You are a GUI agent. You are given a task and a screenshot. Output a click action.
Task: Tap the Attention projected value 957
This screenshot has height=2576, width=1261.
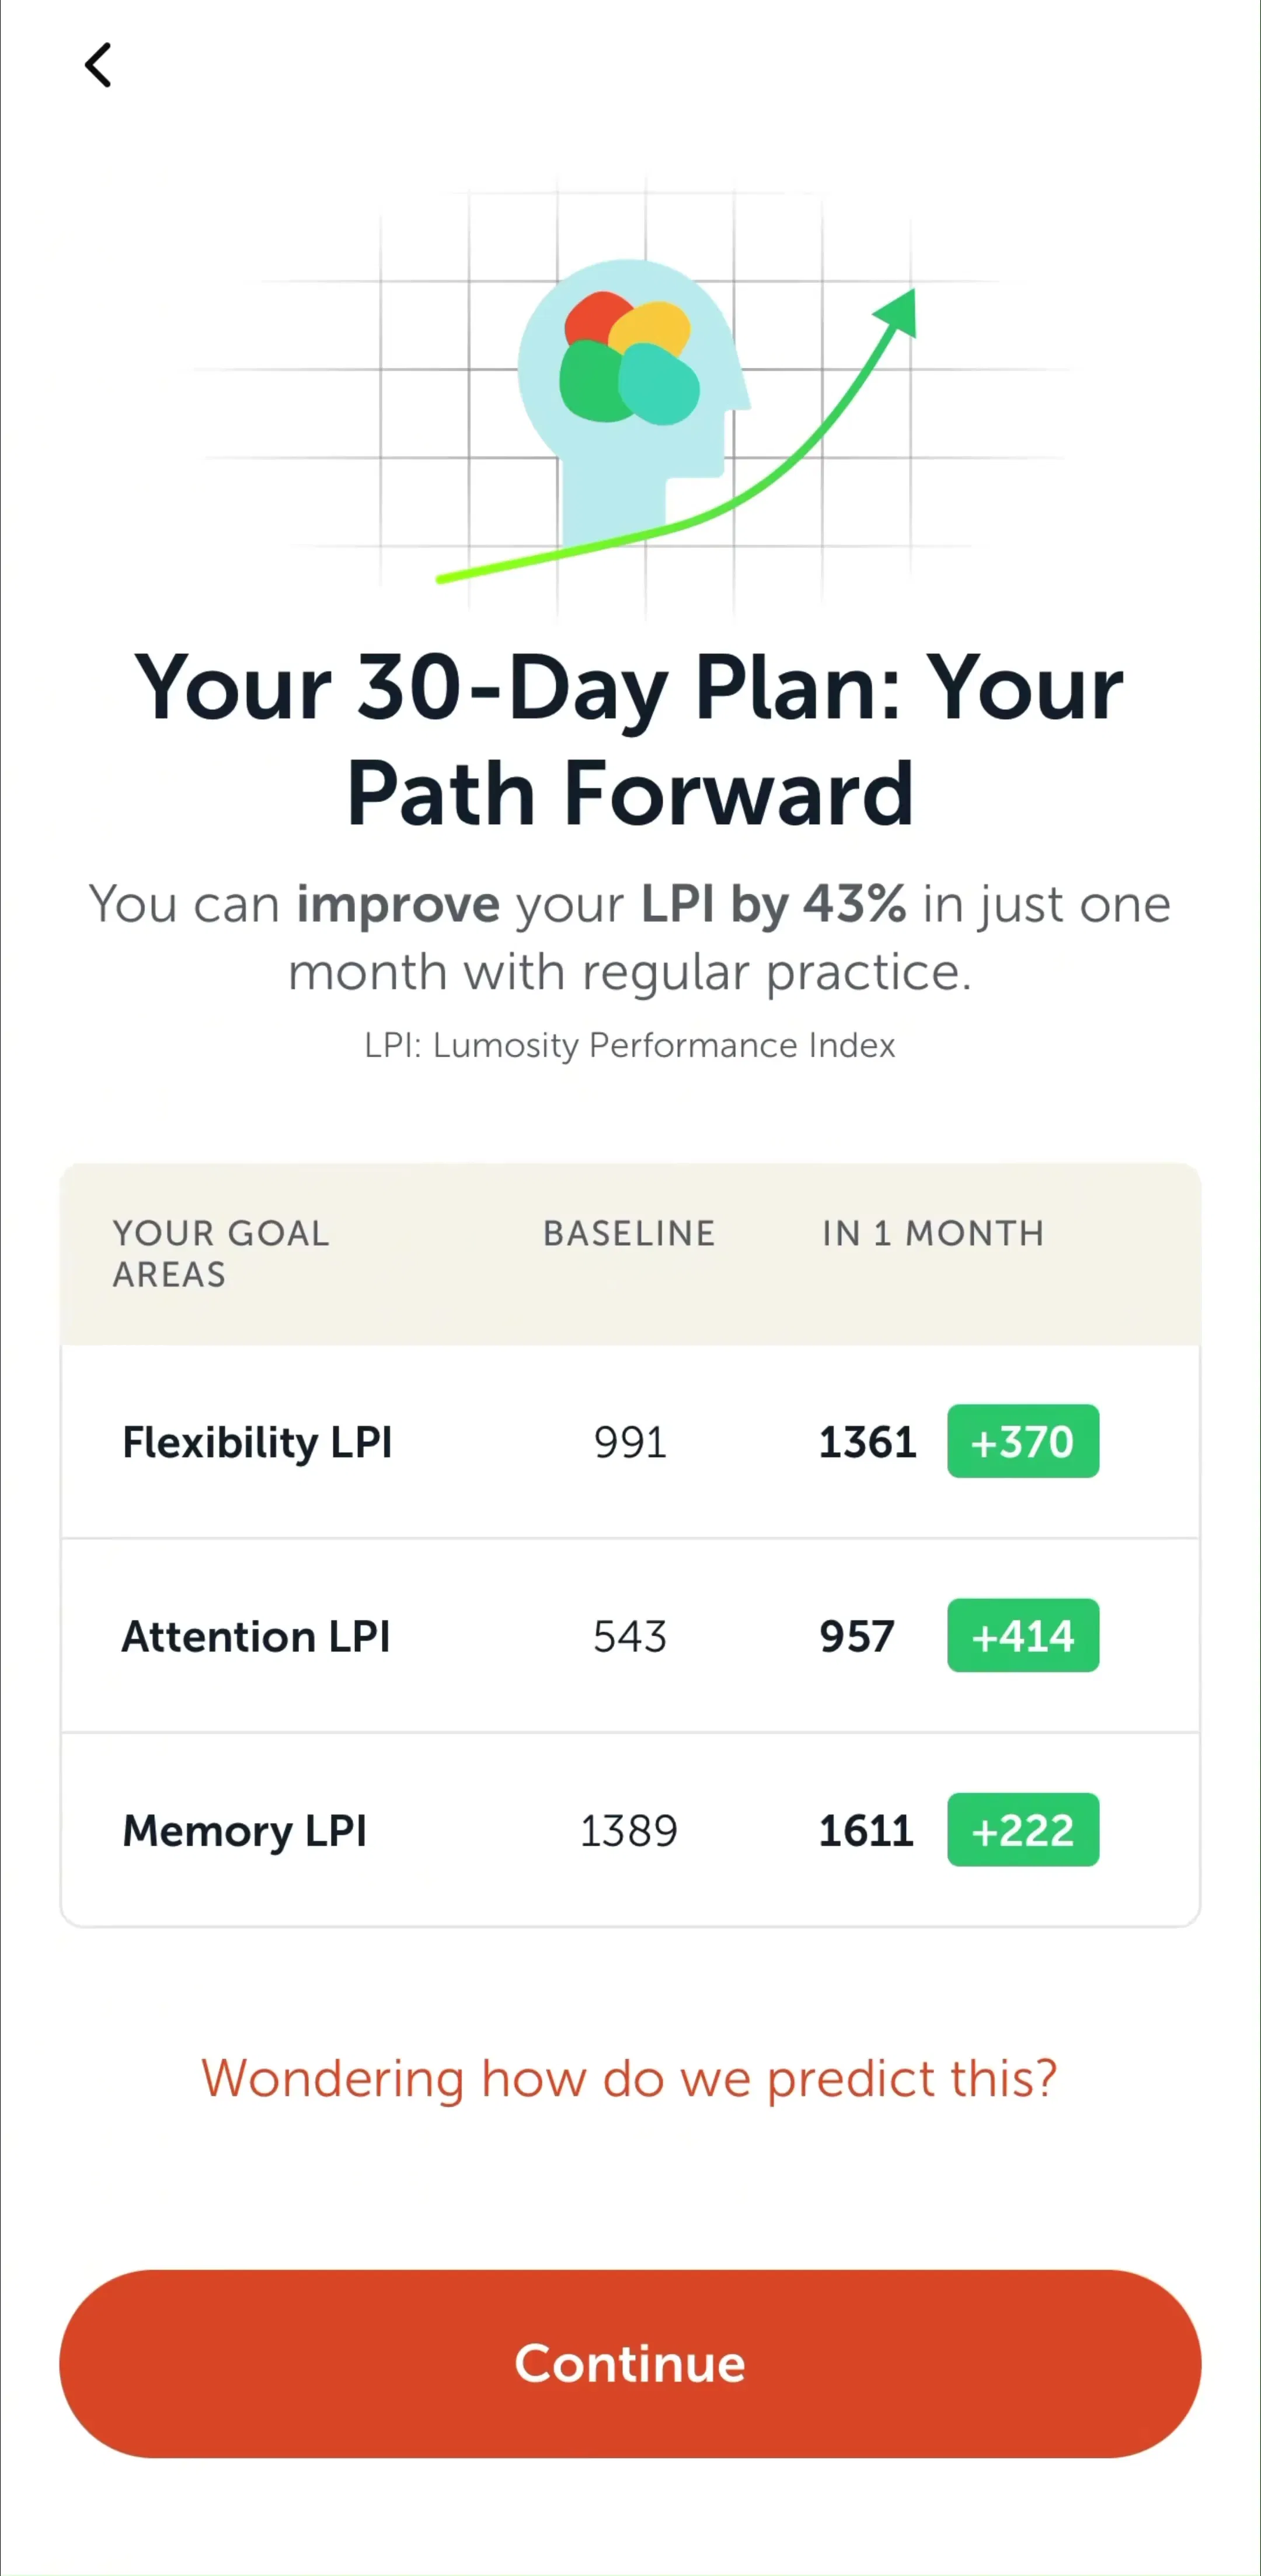tap(857, 1636)
